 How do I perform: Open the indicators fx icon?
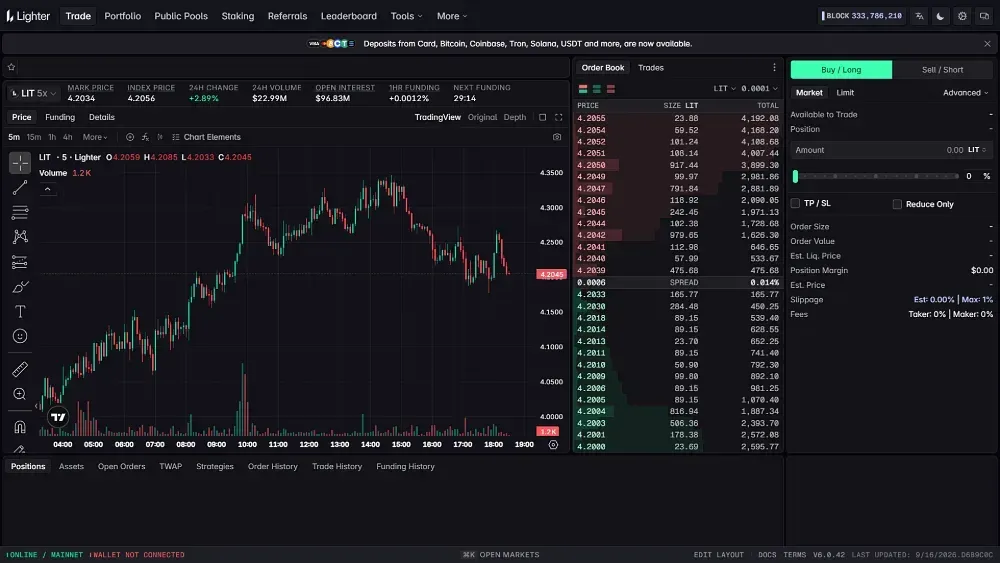coord(145,137)
